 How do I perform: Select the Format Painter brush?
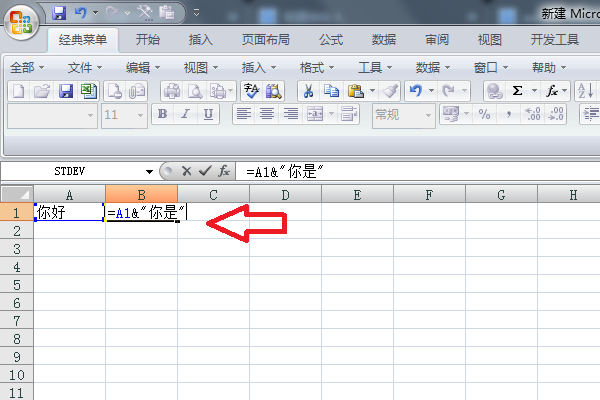[x=390, y=91]
